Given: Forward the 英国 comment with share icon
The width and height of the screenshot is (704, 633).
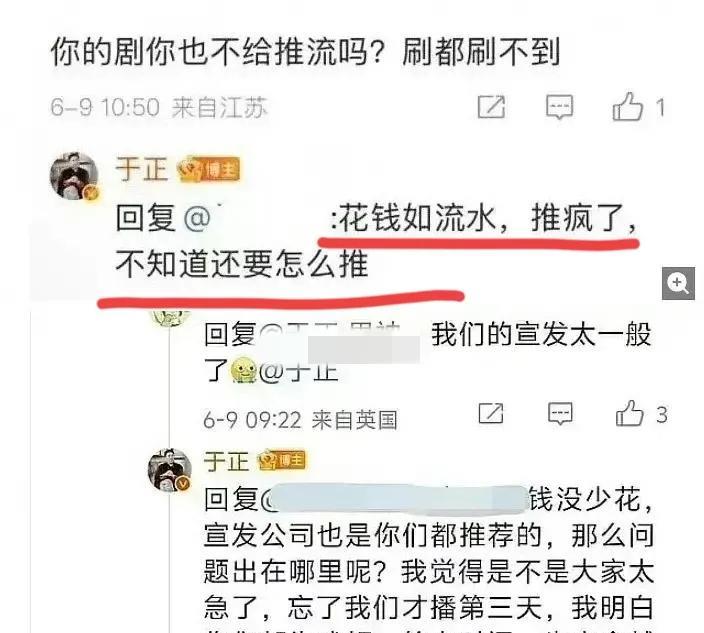Looking at the screenshot, I should [491, 413].
